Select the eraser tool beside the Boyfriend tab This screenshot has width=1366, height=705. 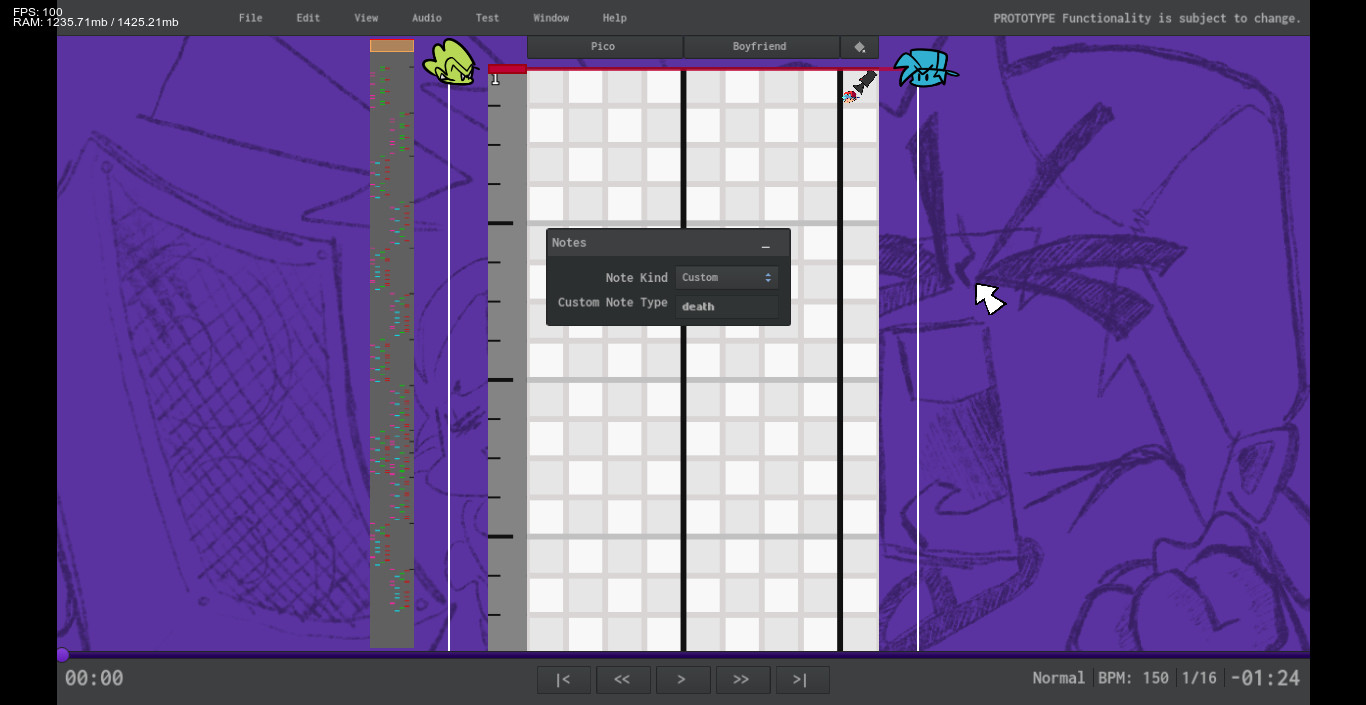[860, 46]
